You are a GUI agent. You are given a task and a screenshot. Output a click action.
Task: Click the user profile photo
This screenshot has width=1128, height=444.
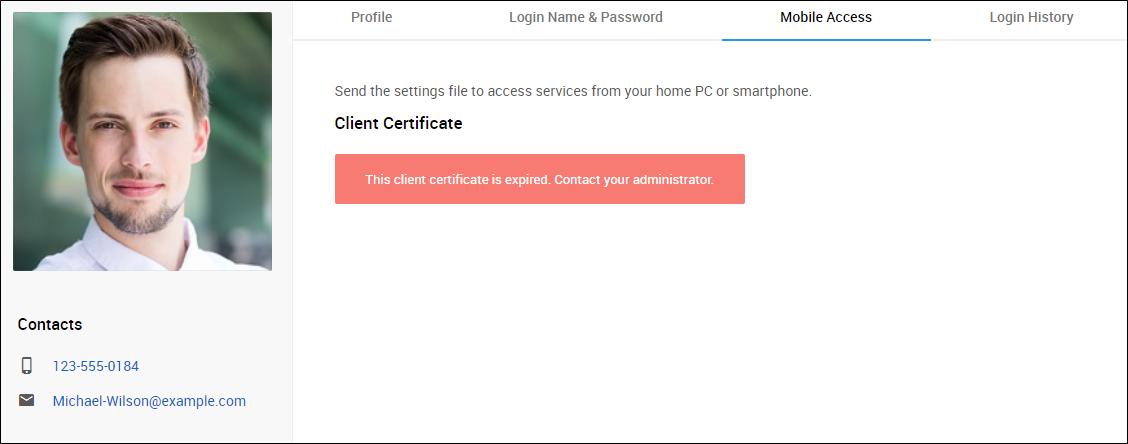tap(142, 141)
